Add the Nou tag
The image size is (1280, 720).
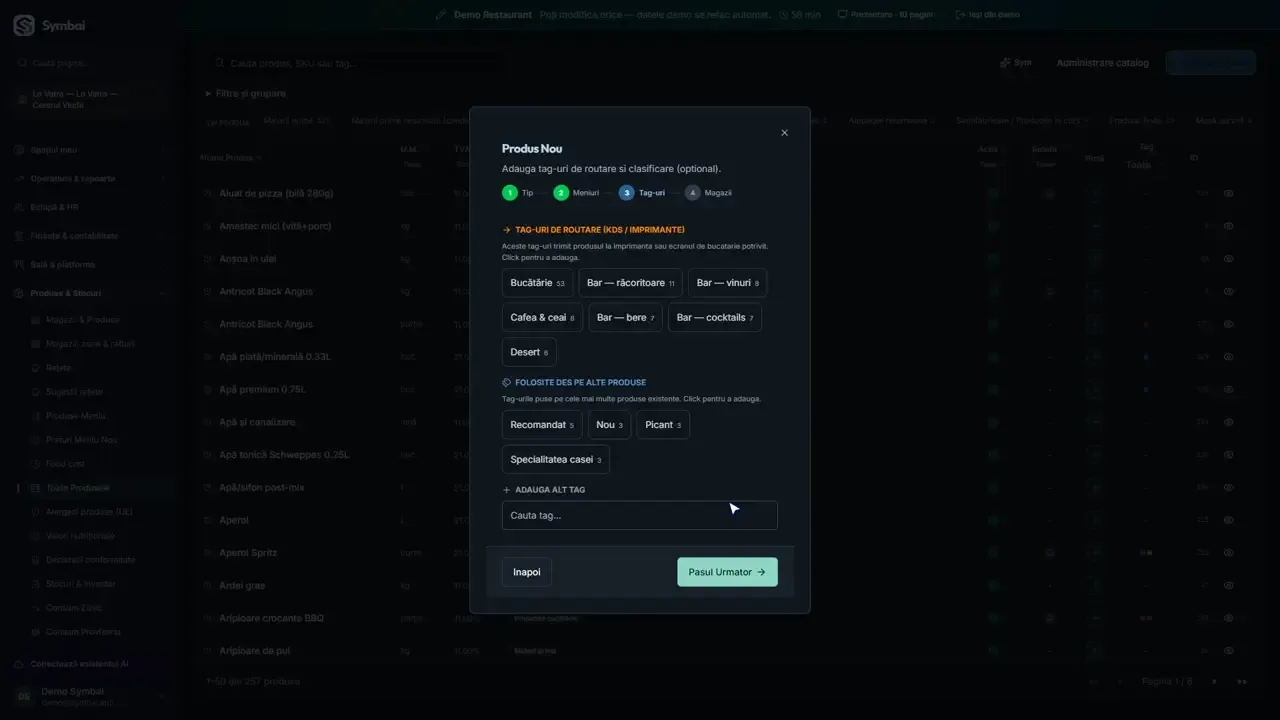(x=609, y=425)
